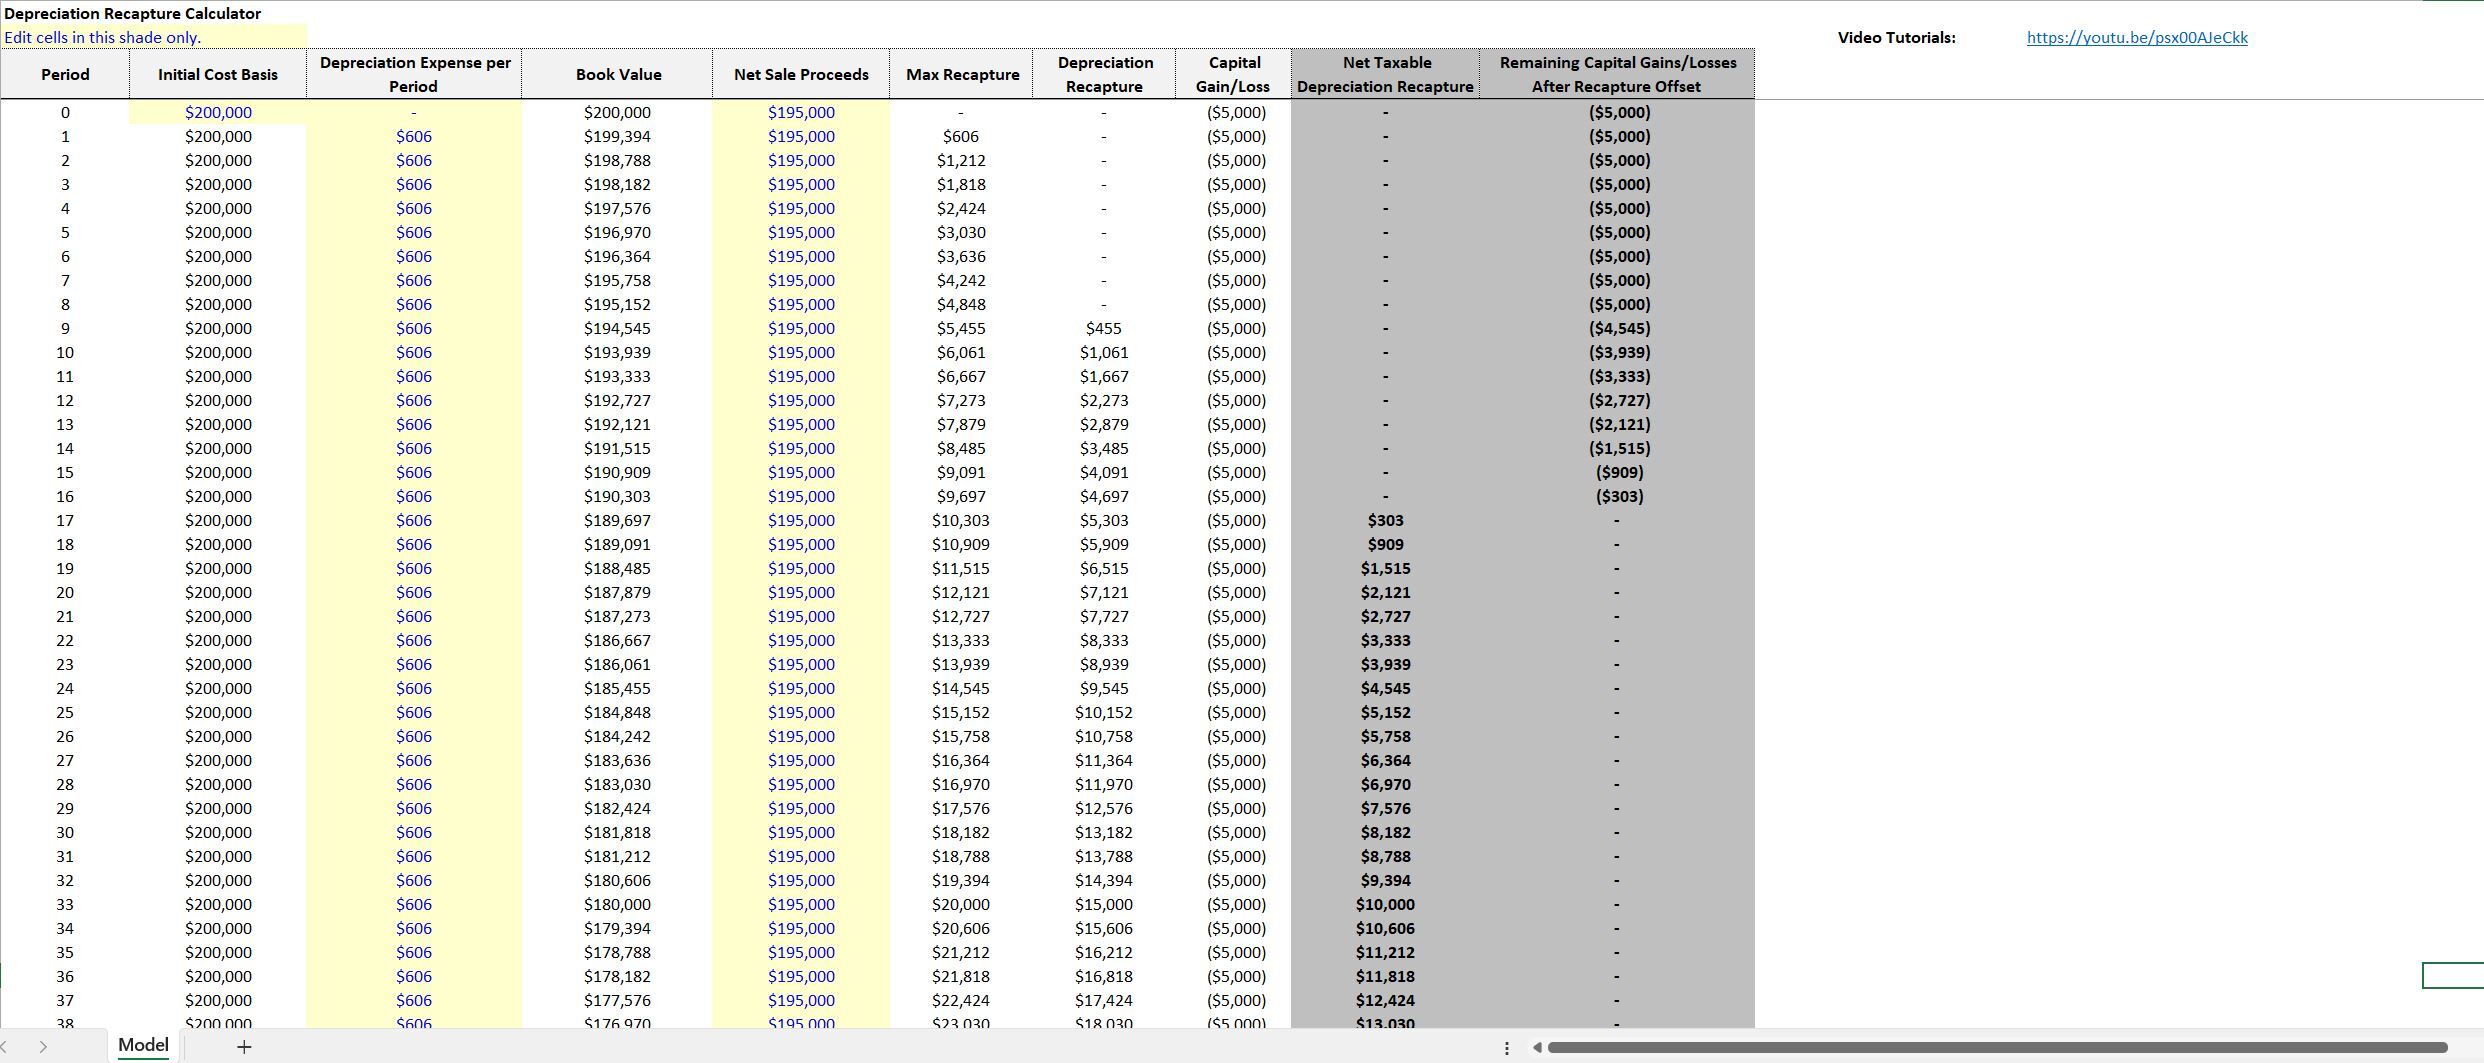Select Remaining Capital Loss value ($303)

pyautogui.click(x=1620, y=496)
